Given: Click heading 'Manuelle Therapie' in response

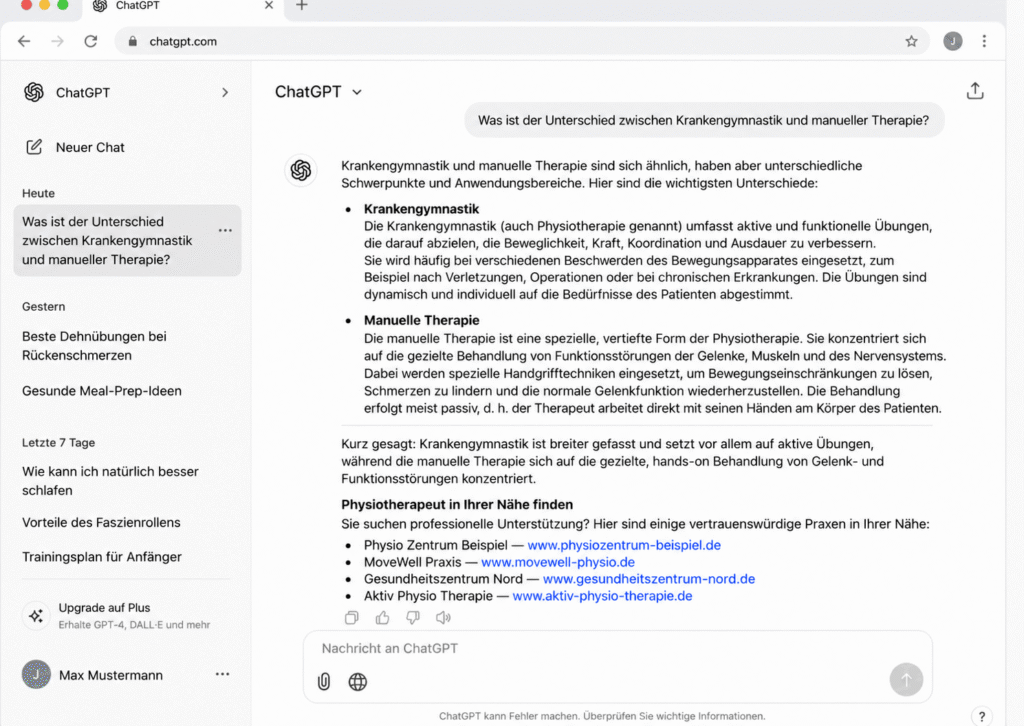Looking at the screenshot, I should (421, 321).
